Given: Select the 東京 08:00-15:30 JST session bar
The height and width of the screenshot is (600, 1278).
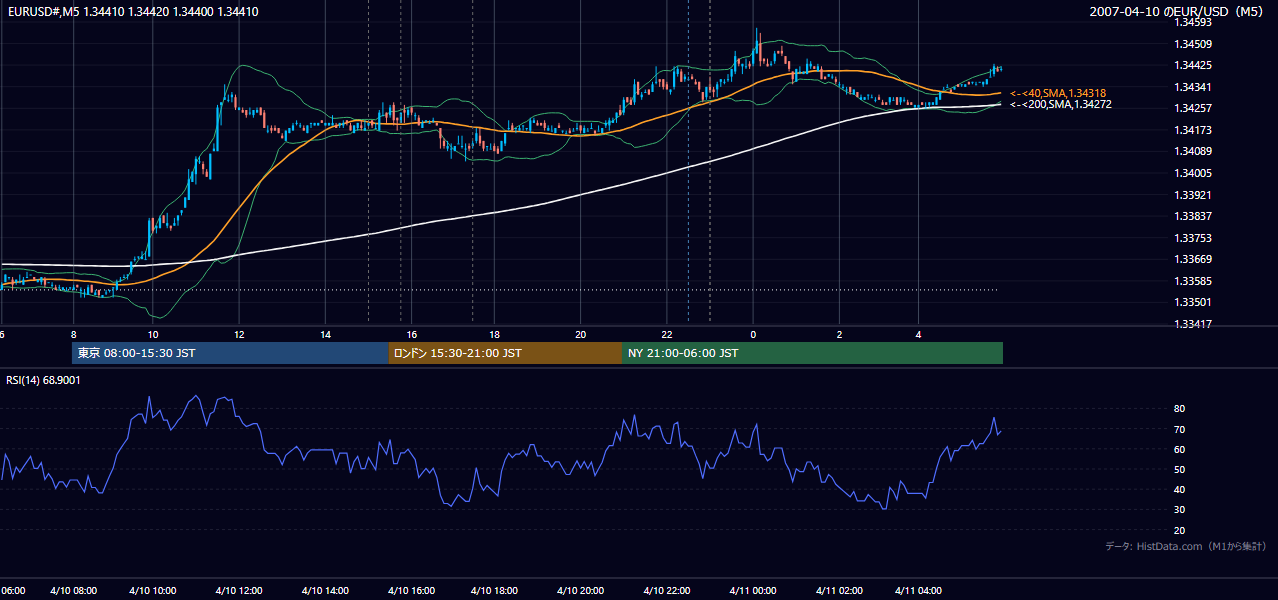Looking at the screenshot, I should point(230,353).
